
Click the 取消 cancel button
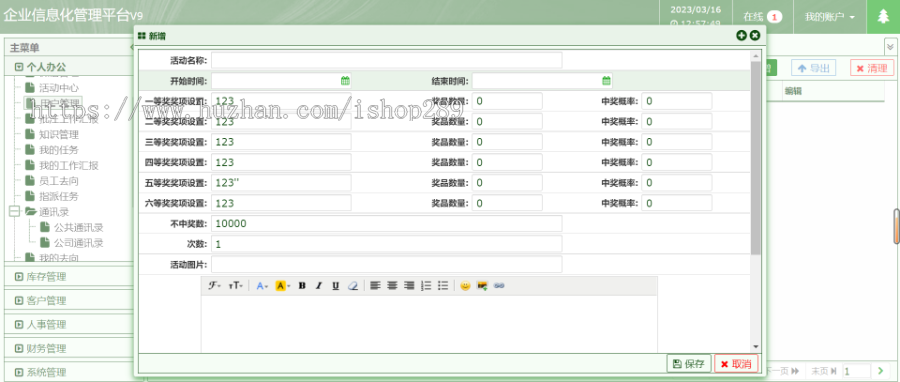736,364
